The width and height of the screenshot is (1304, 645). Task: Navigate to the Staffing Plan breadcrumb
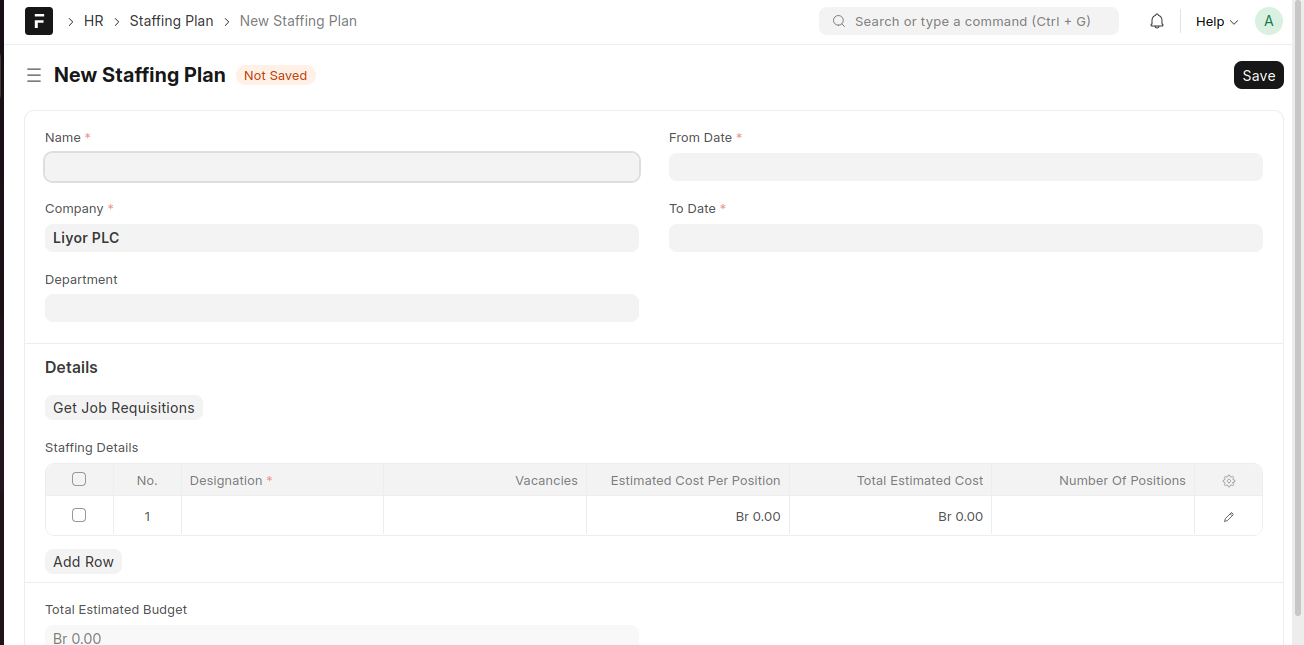tap(171, 21)
